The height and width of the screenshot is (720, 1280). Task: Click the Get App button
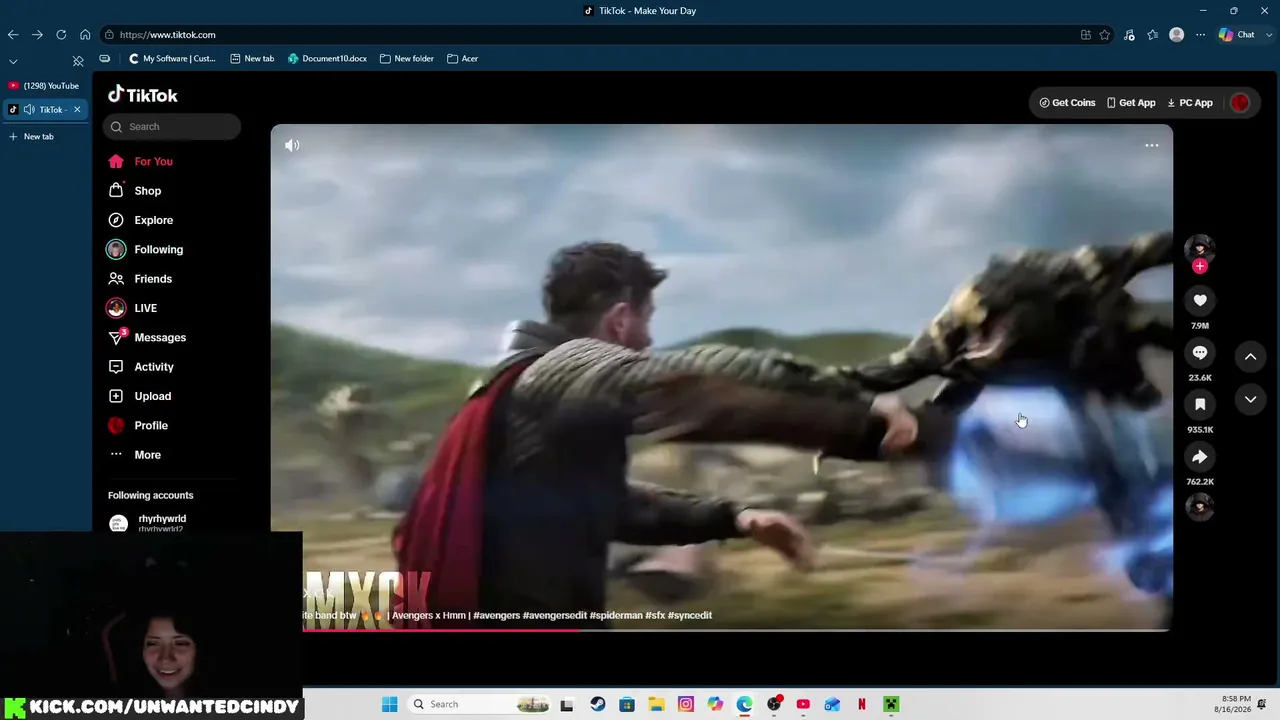tap(1131, 103)
